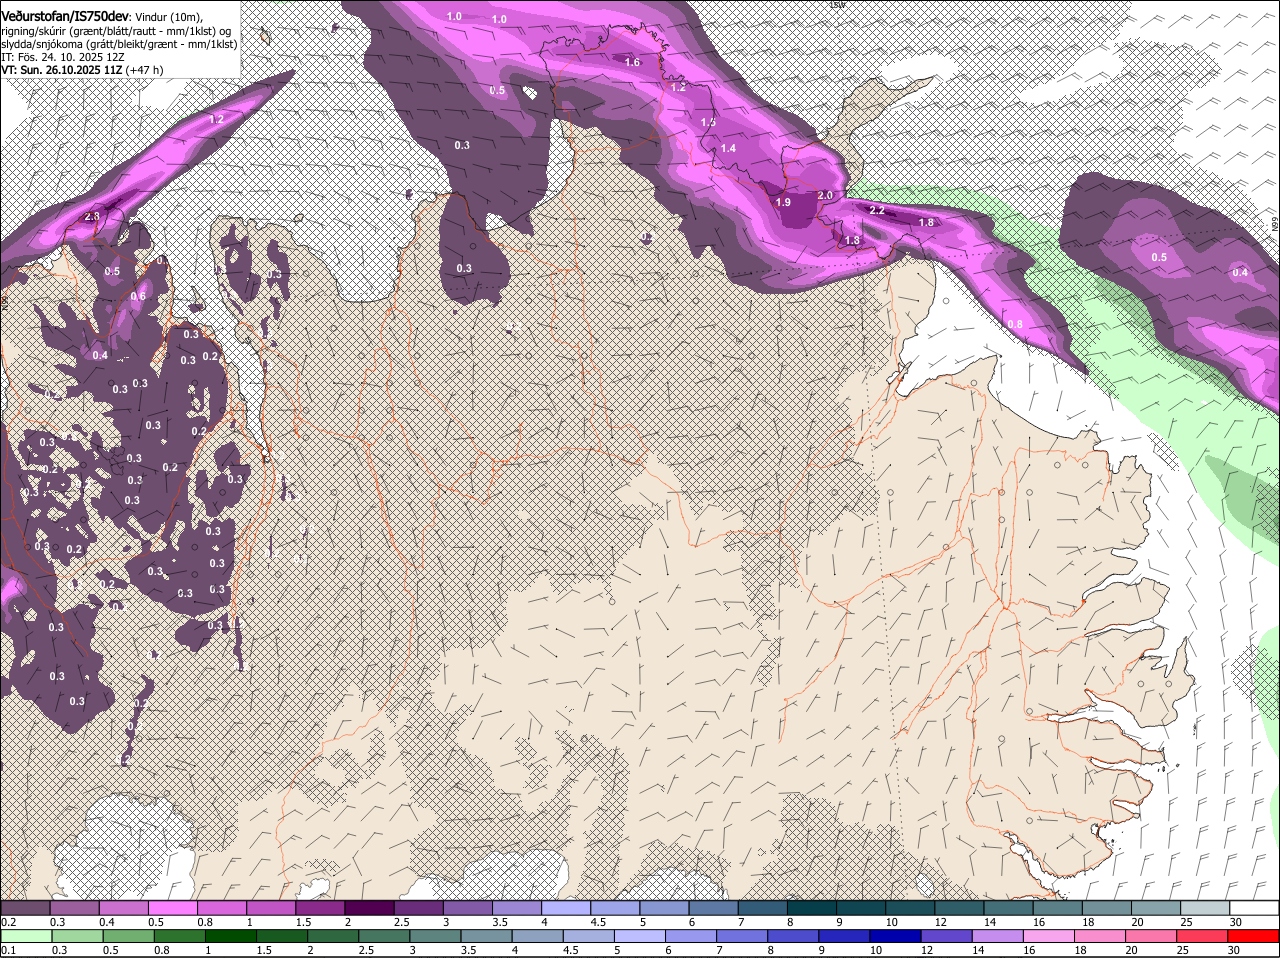This screenshot has height=958, width=1280.
Task: Click top legend swatch between 0.5 and 0.8
Action: [172, 908]
